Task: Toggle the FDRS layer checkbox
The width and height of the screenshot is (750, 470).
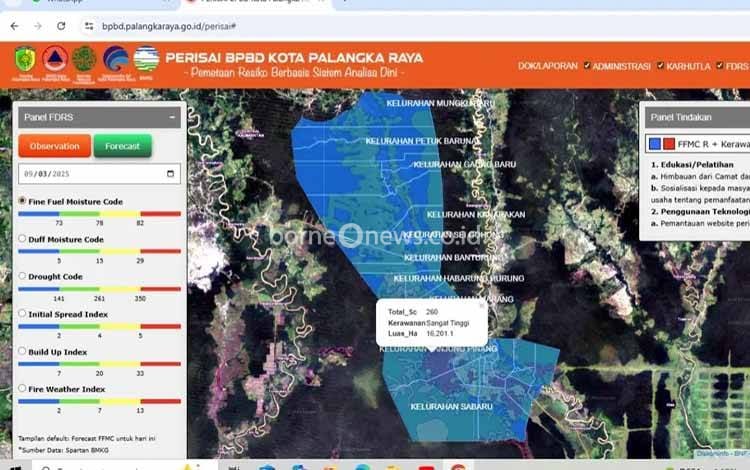Action: click(719, 66)
